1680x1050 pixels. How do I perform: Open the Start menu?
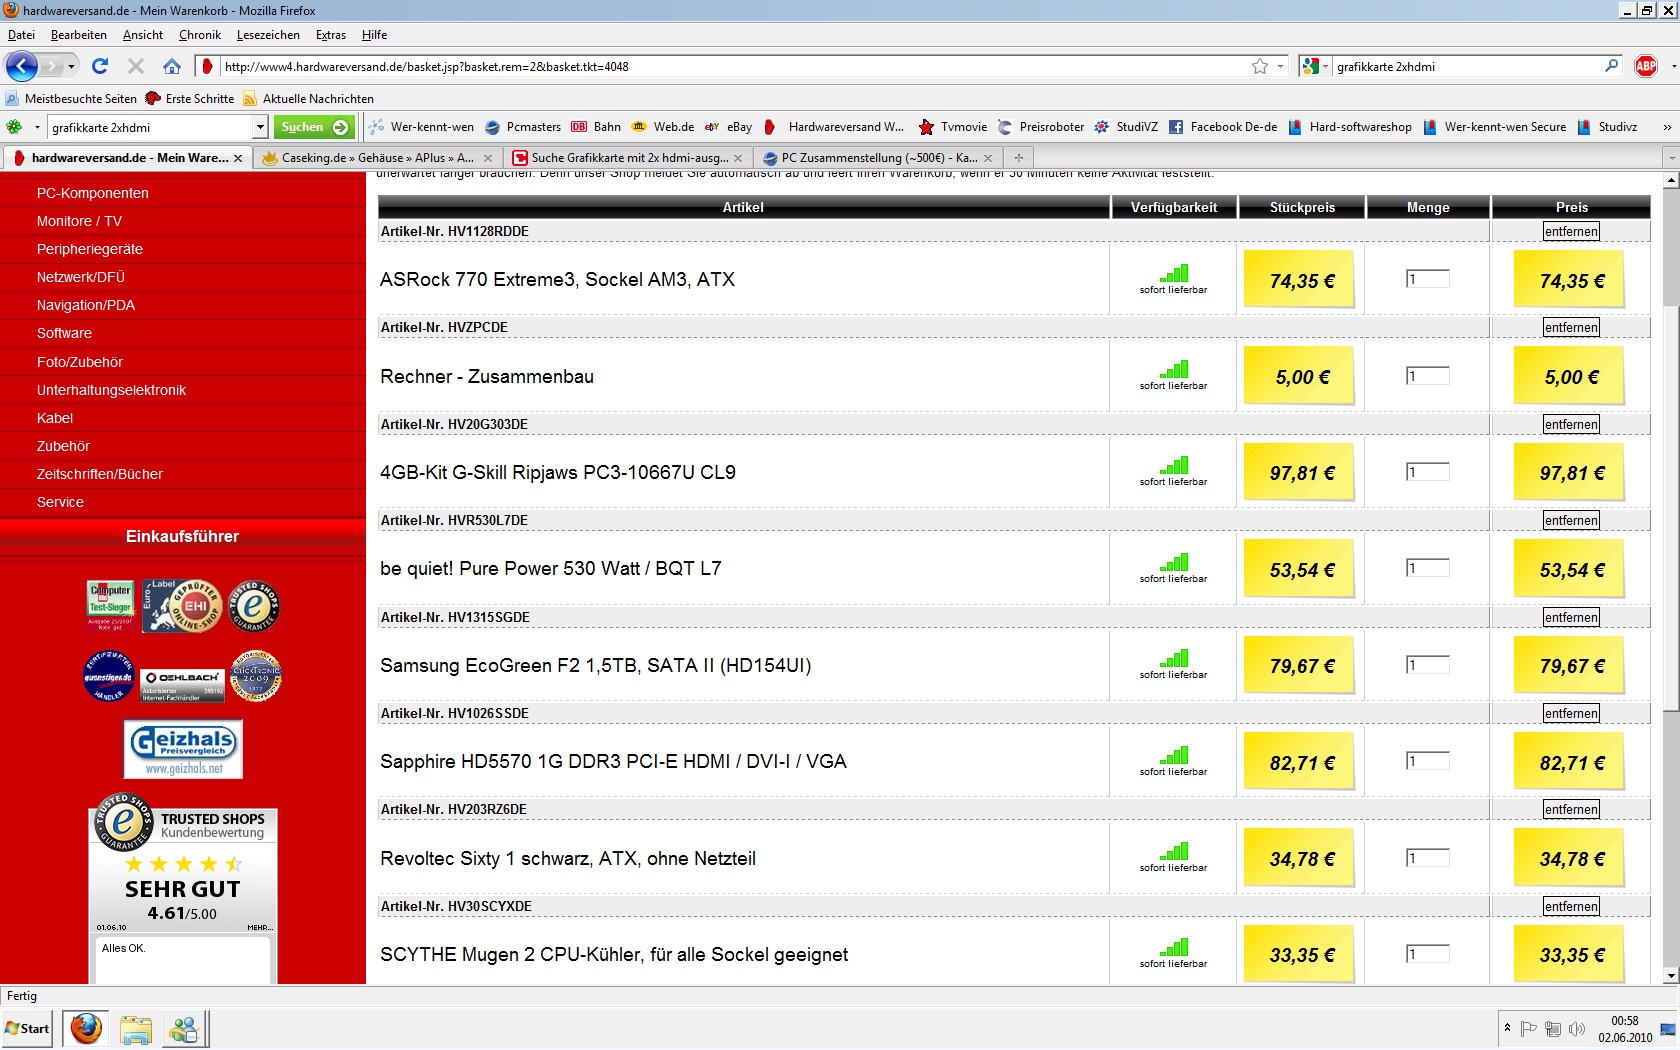tap(27, 1028)
